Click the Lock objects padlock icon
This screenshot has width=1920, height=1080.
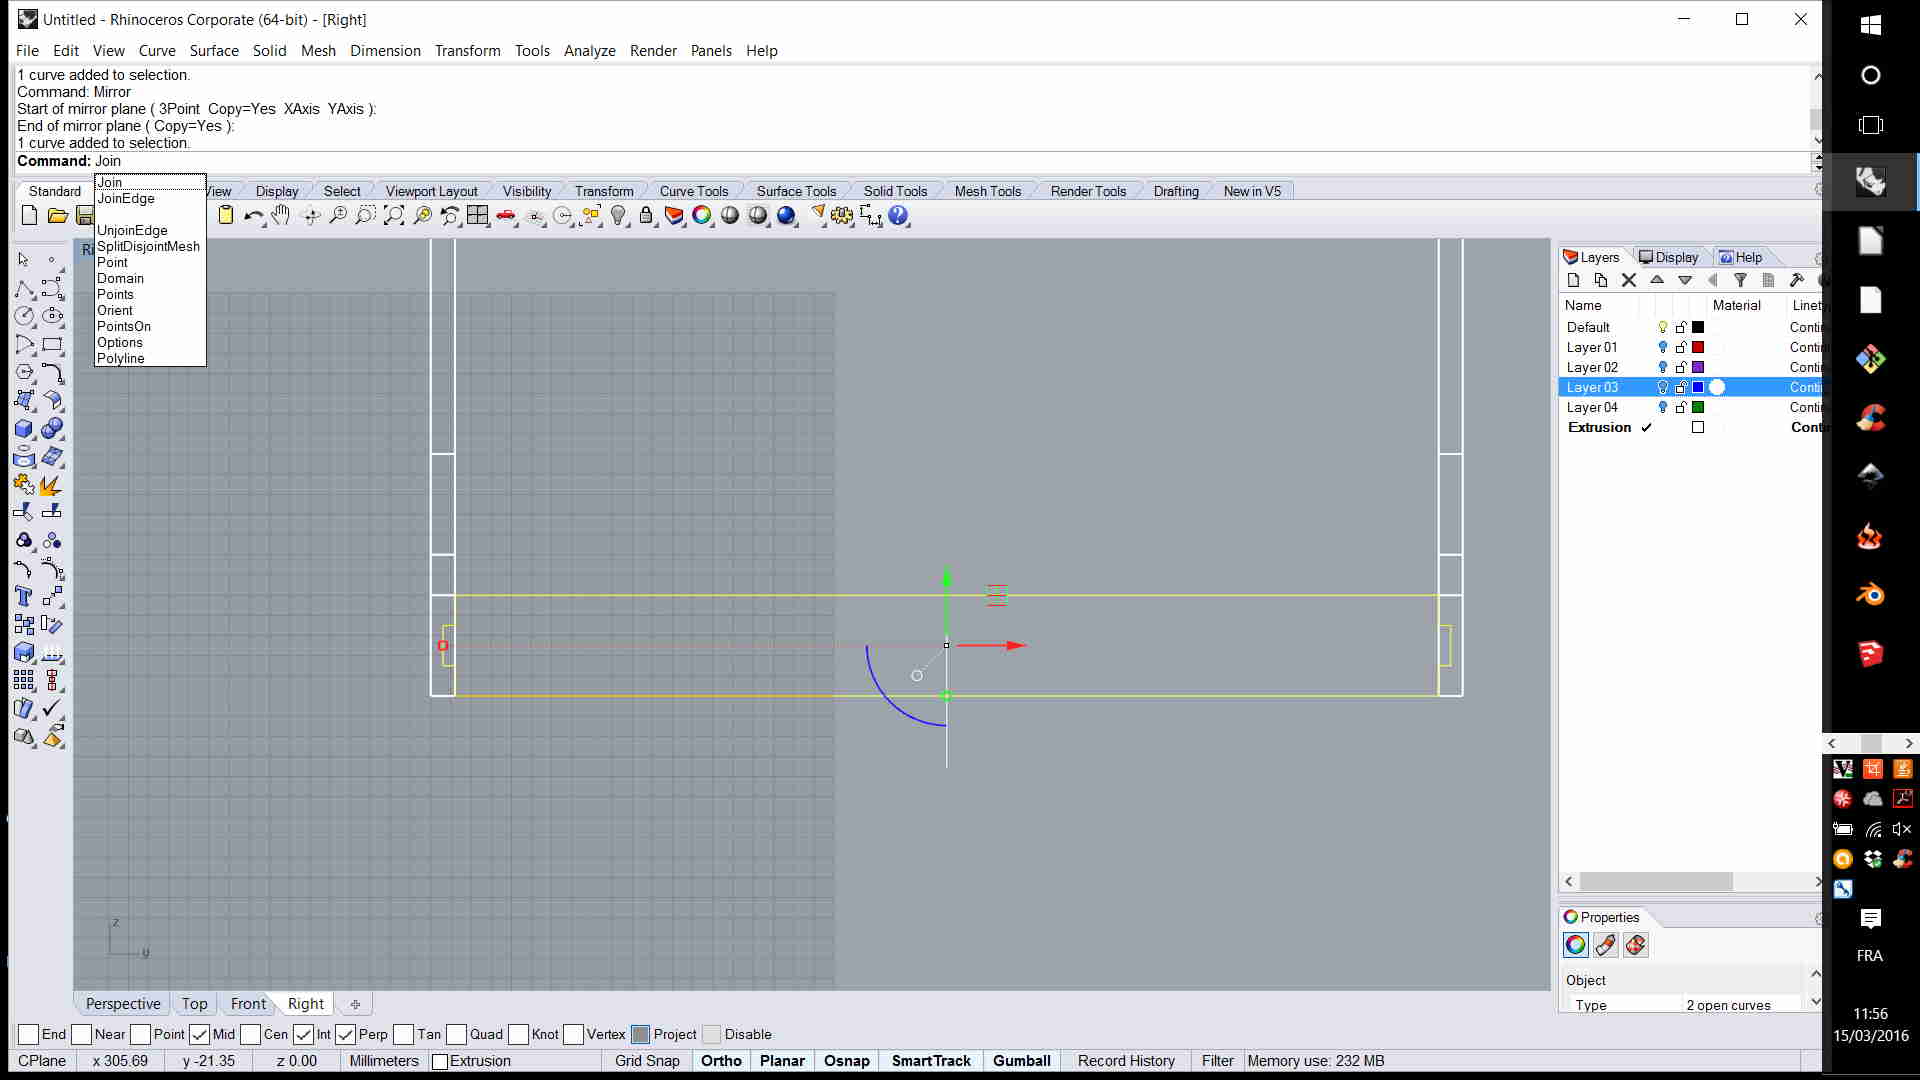[x=646, y=216]
